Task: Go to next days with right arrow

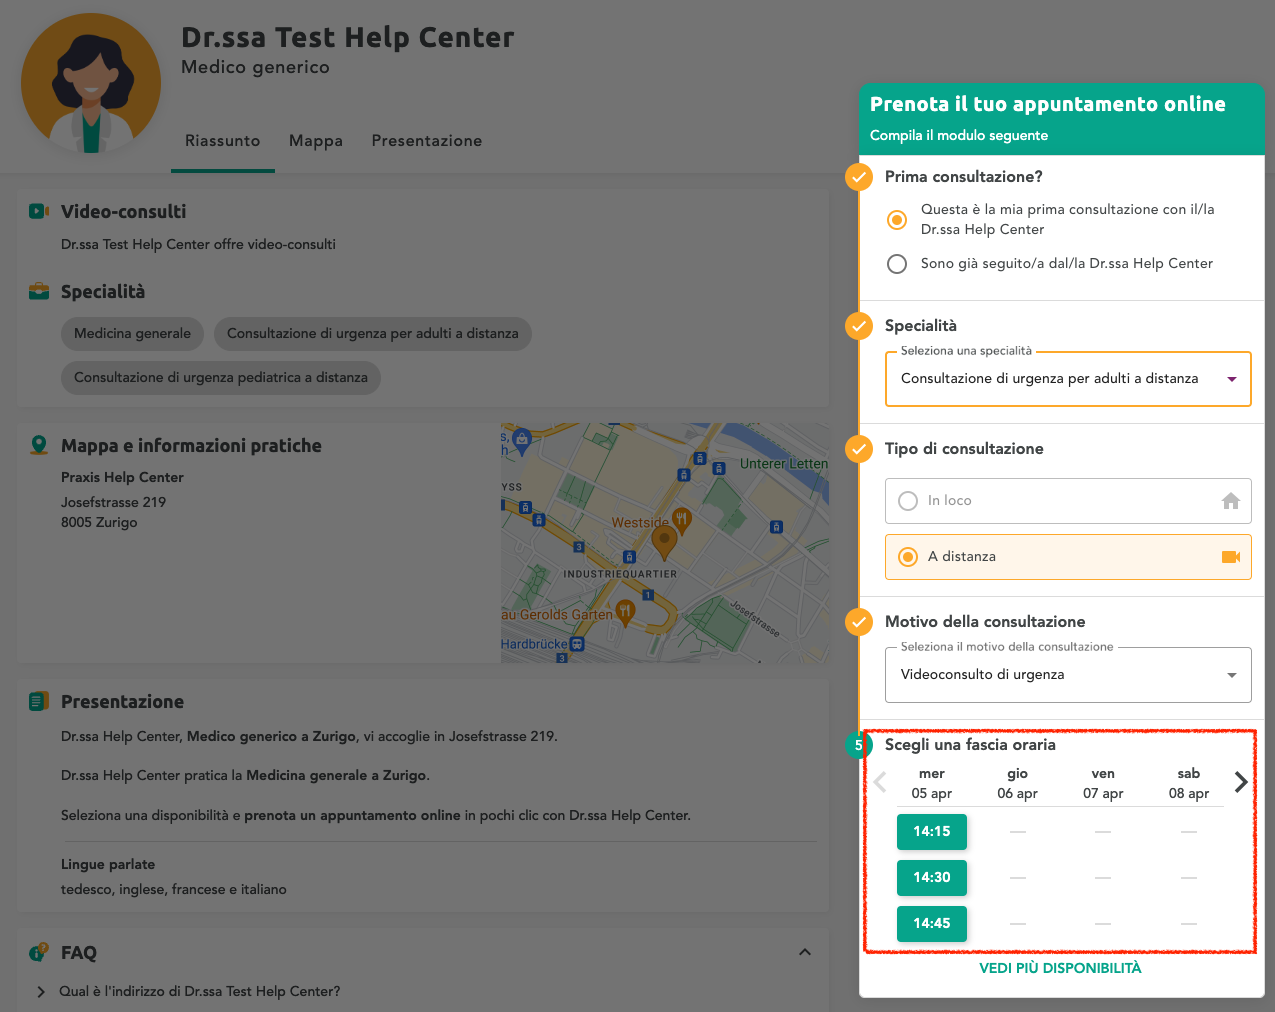Action: coord(1240,782)
